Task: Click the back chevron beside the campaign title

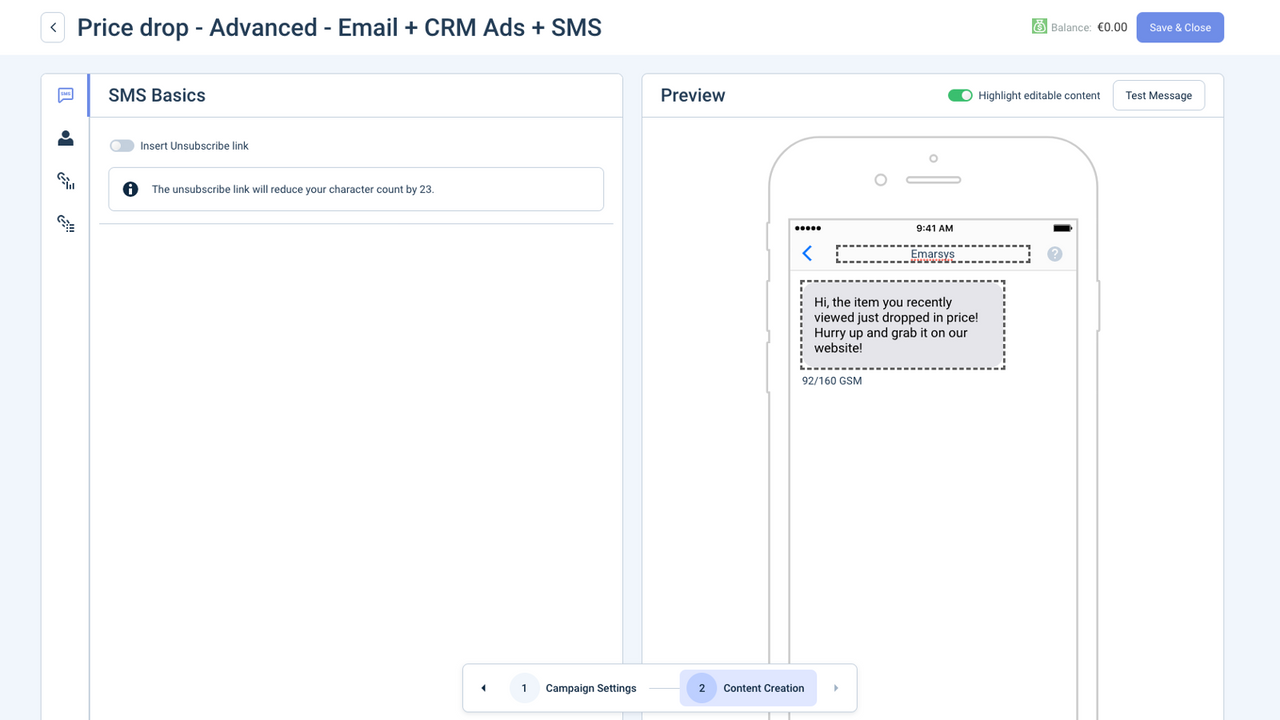Action: tap(52, 27)
